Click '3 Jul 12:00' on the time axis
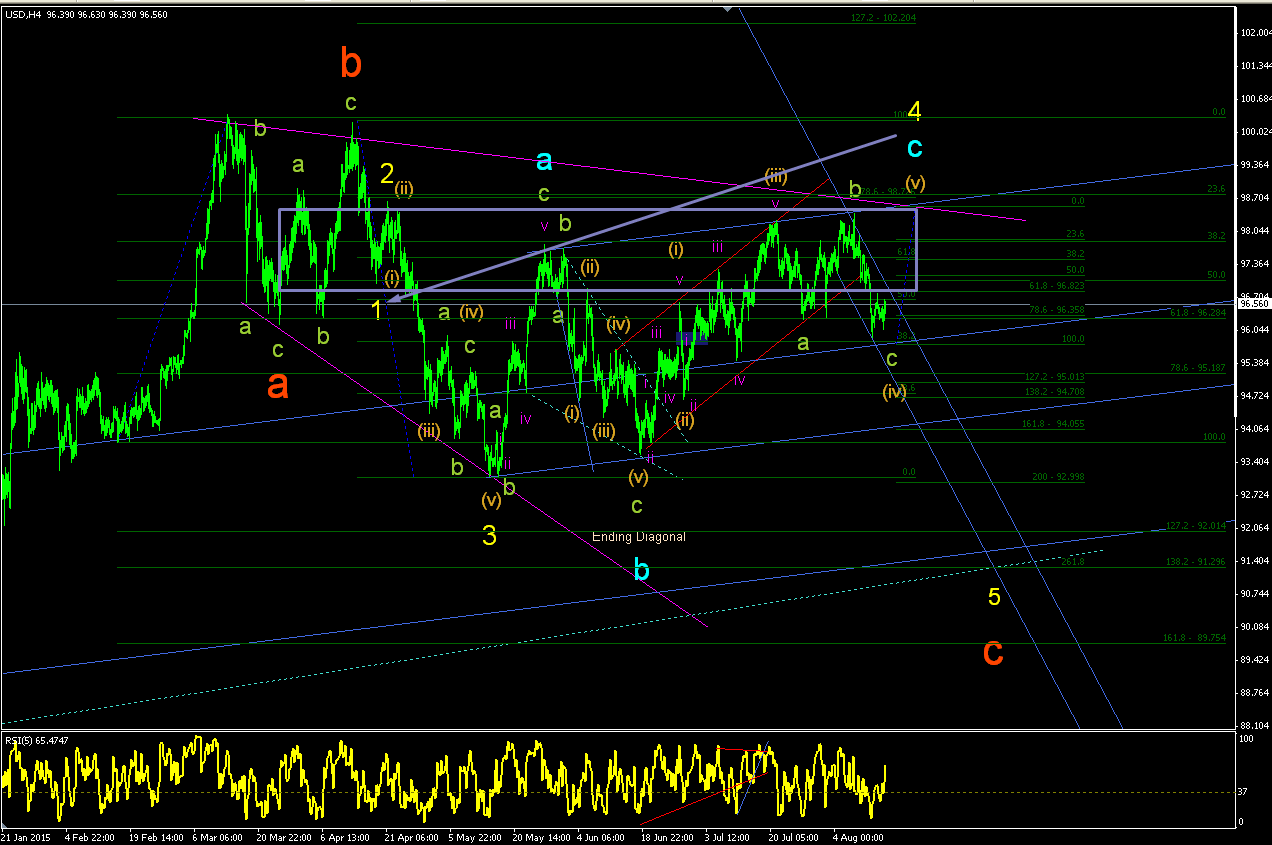Screen dimensions: 1272x845 coord(728,836)
